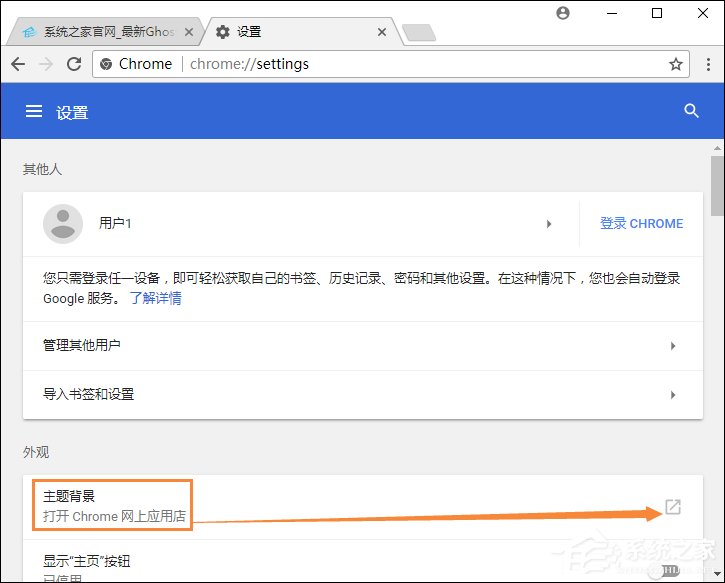Click the 其他人 section heading
725x583 pixels.
point(42,169)
